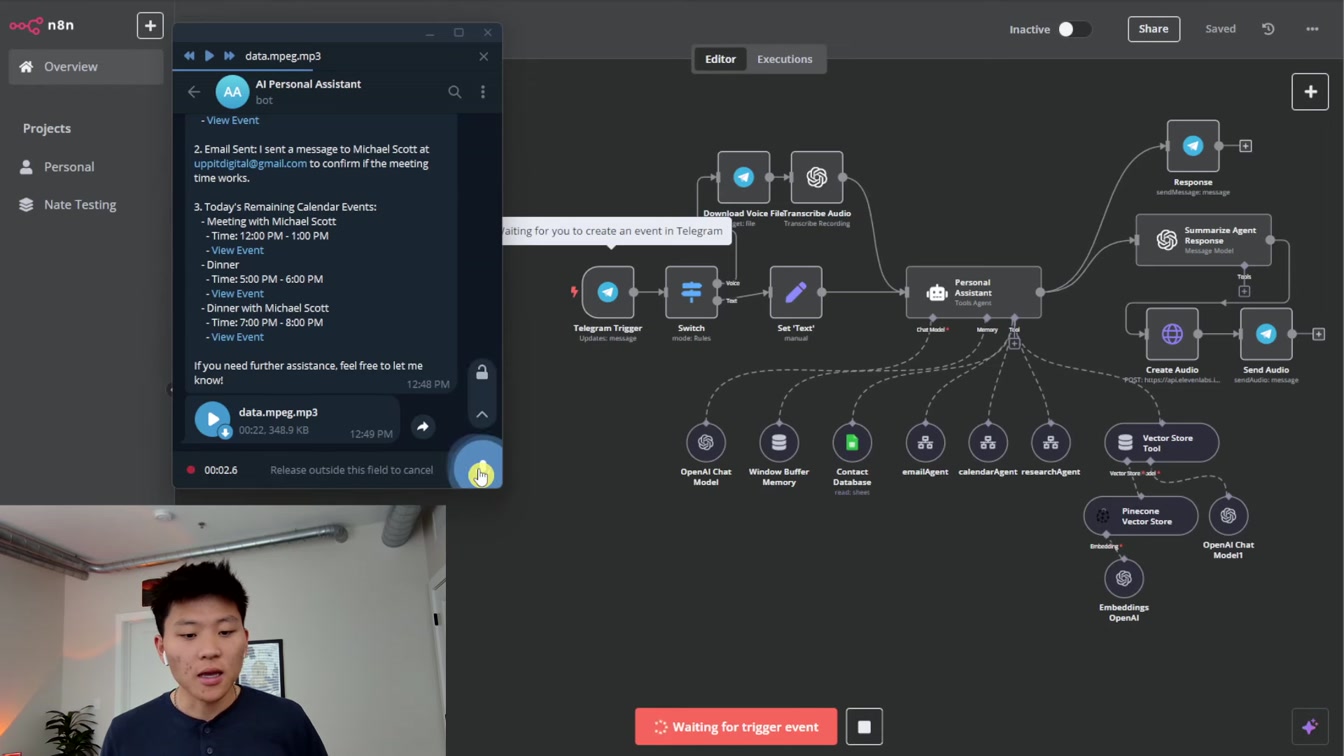Open the calendarAgent tool node
1344x756 pixels.
pos(988,442)
